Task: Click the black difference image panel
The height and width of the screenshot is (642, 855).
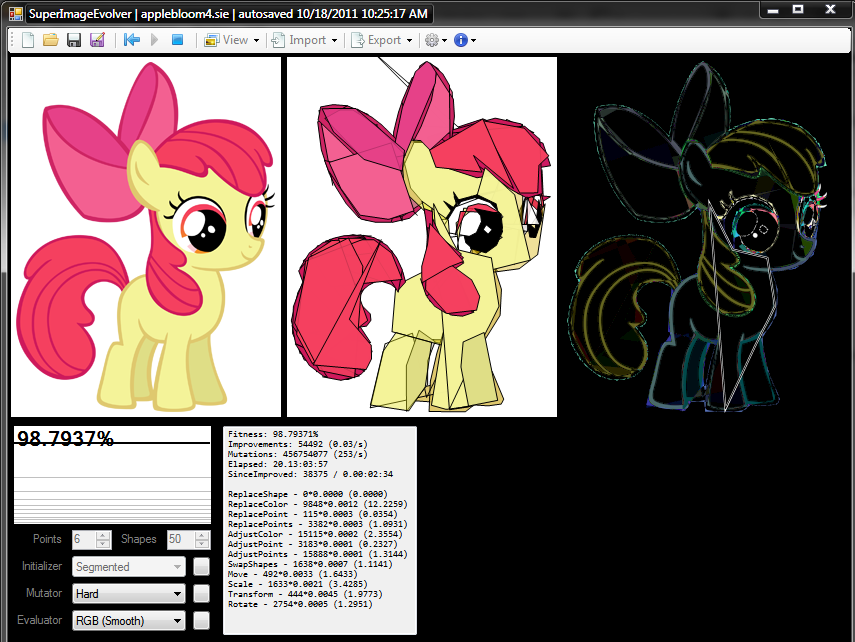Action: (698, 237)
